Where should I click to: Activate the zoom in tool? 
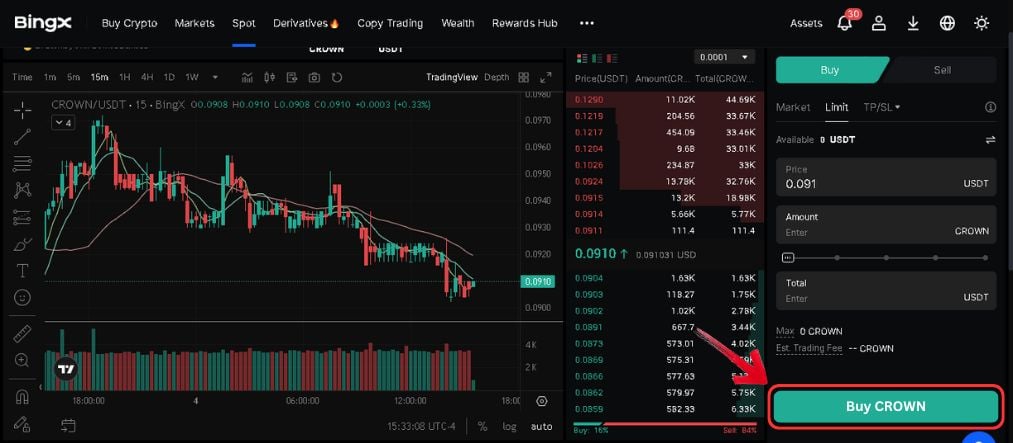coord(23,360)
